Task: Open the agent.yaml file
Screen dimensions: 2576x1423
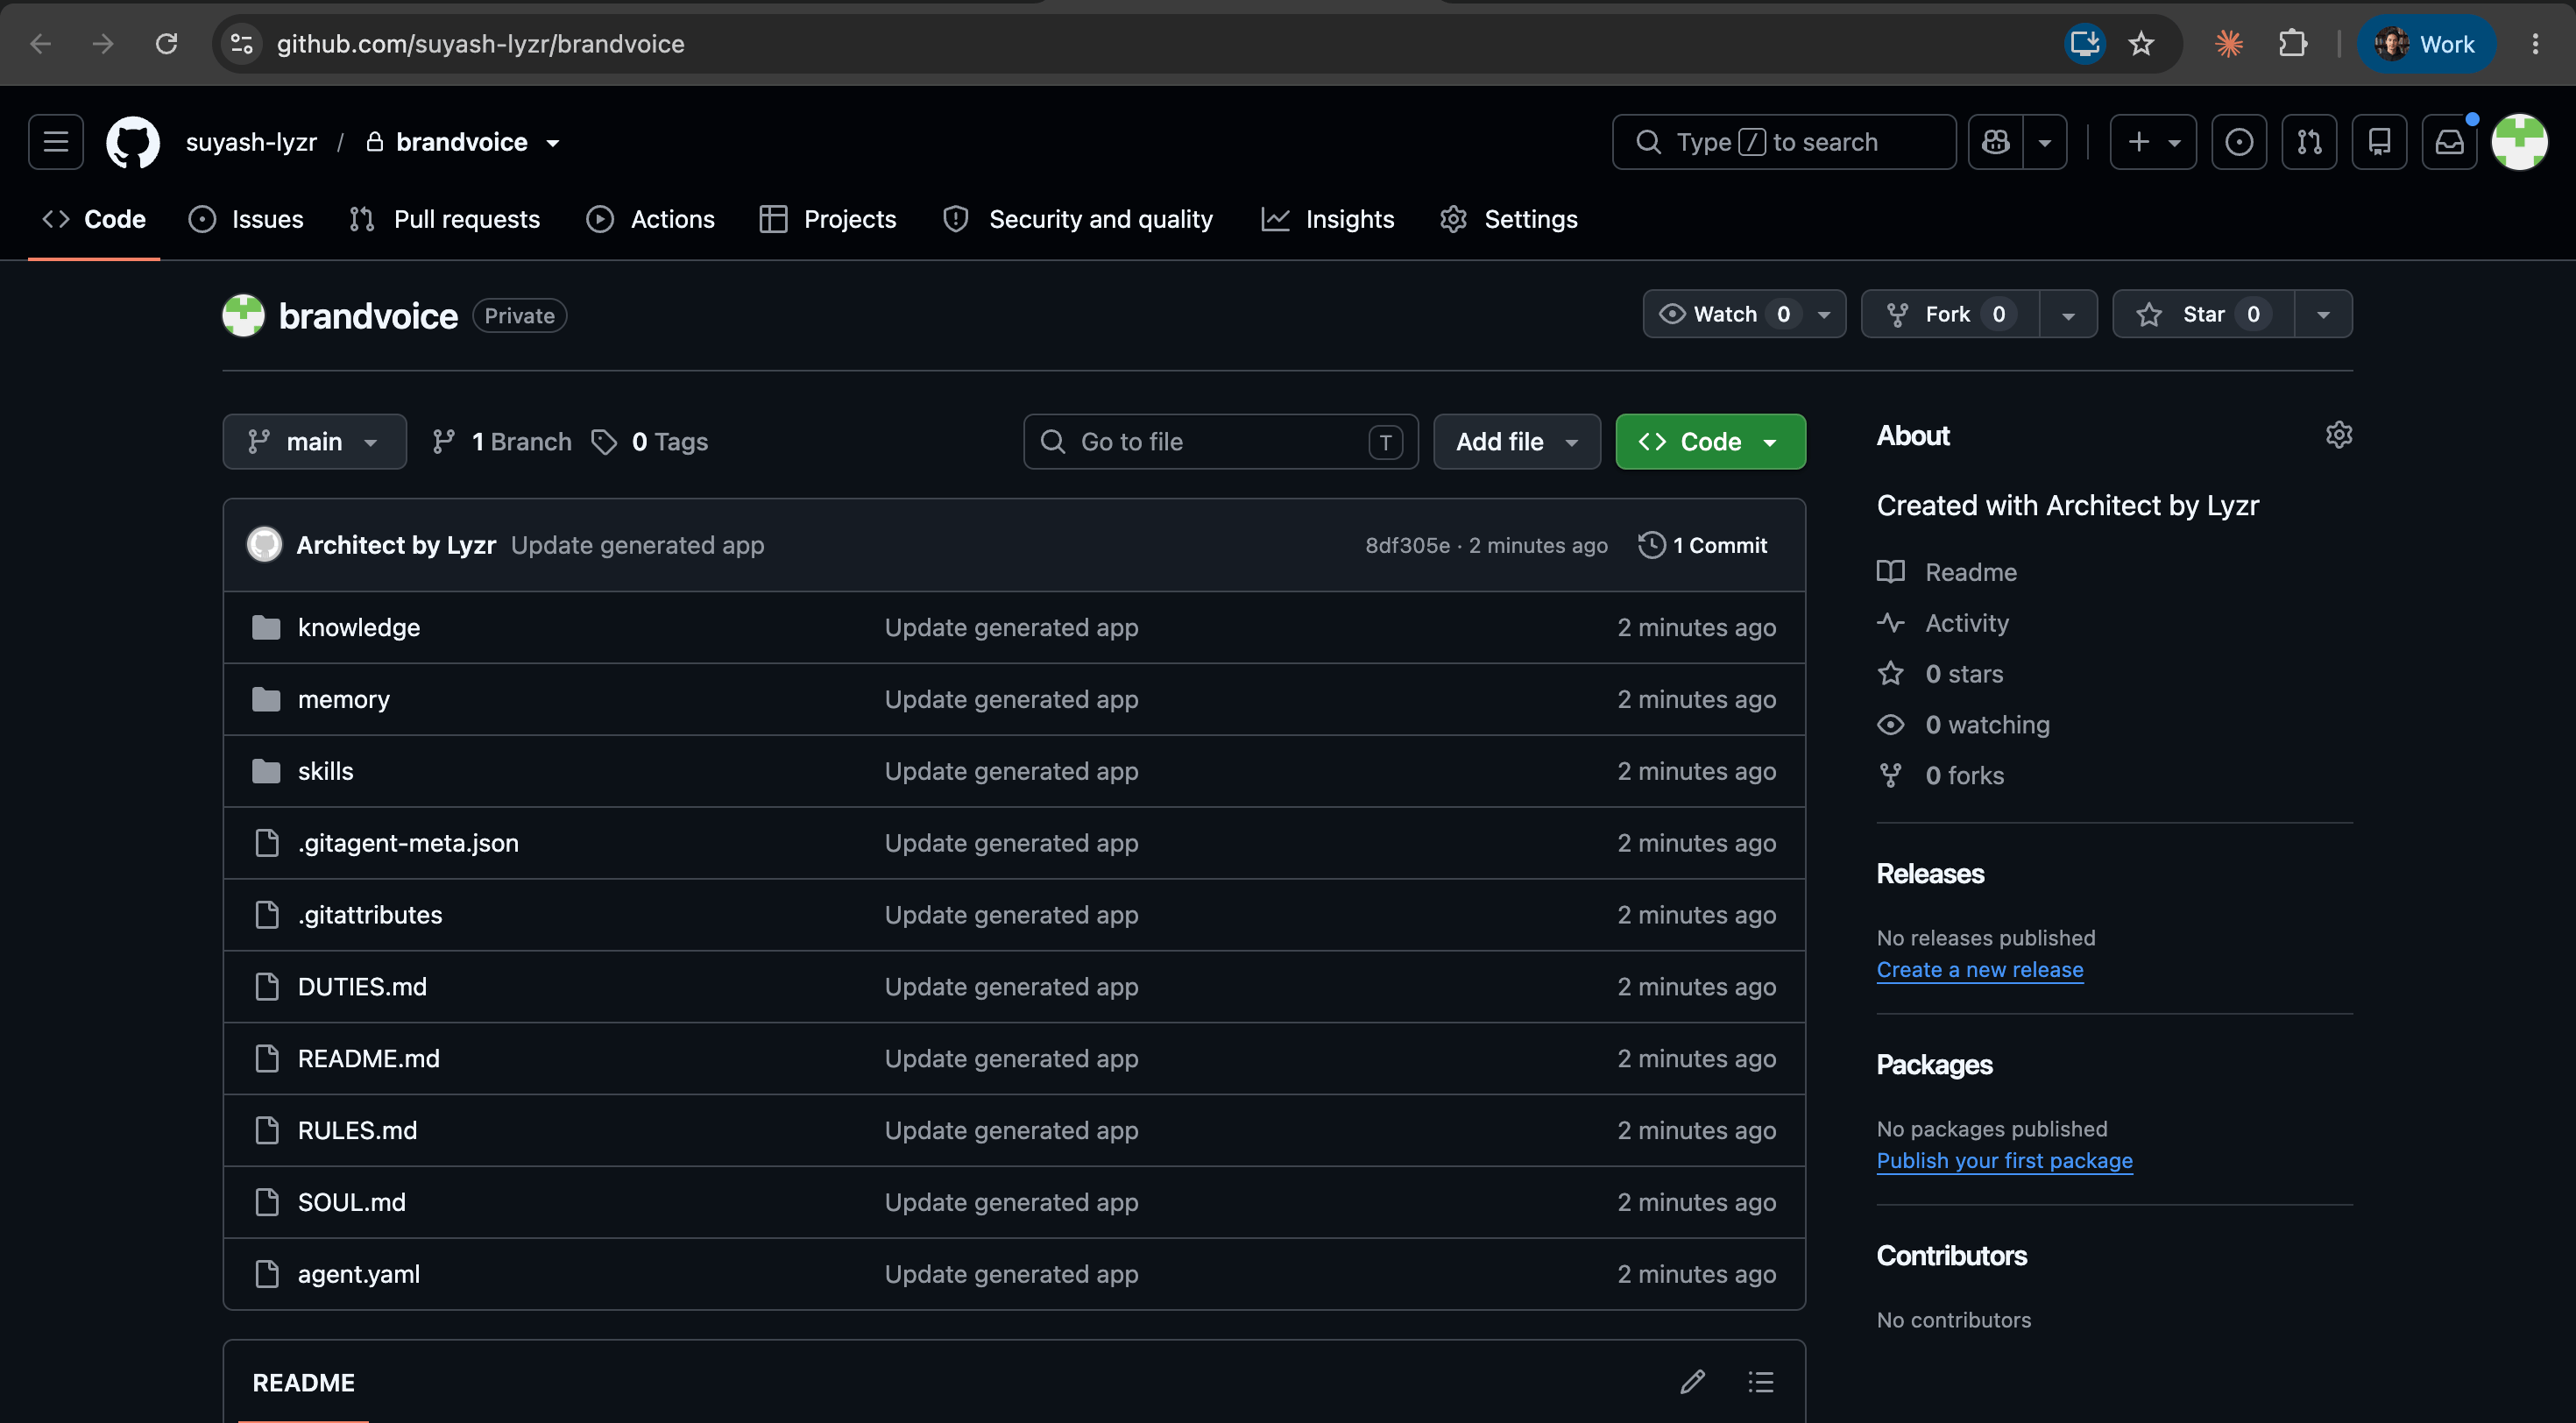Action: [358, 1274]
